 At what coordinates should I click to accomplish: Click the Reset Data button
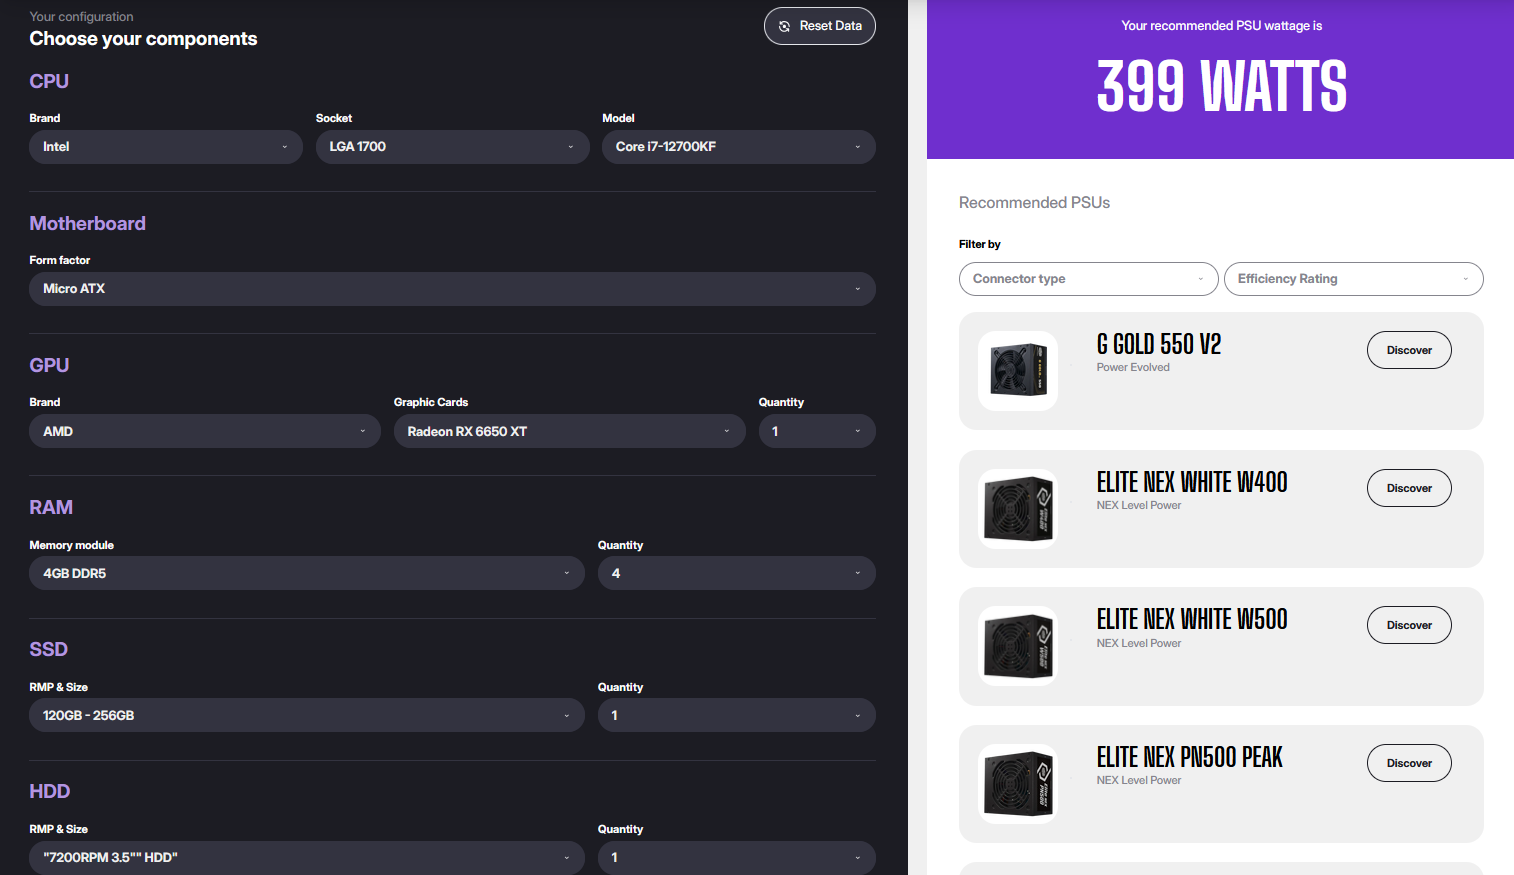819,26
